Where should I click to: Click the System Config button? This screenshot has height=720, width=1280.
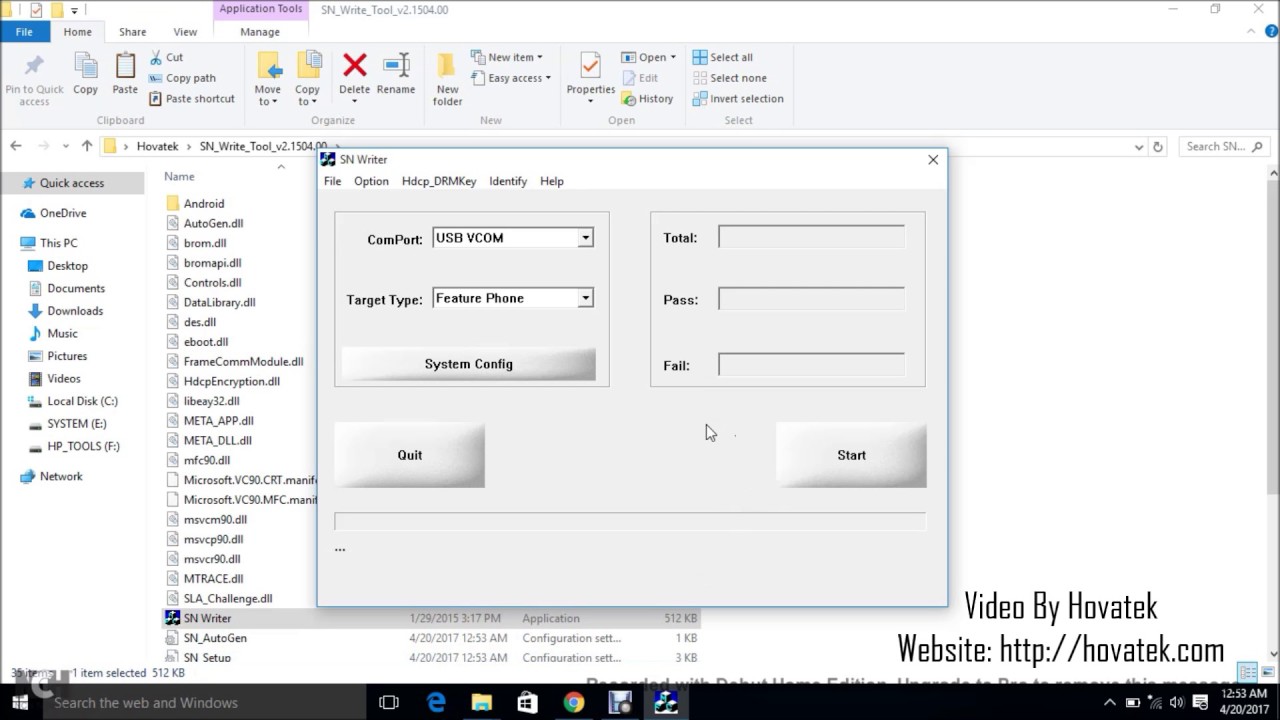tap(468, 364)
